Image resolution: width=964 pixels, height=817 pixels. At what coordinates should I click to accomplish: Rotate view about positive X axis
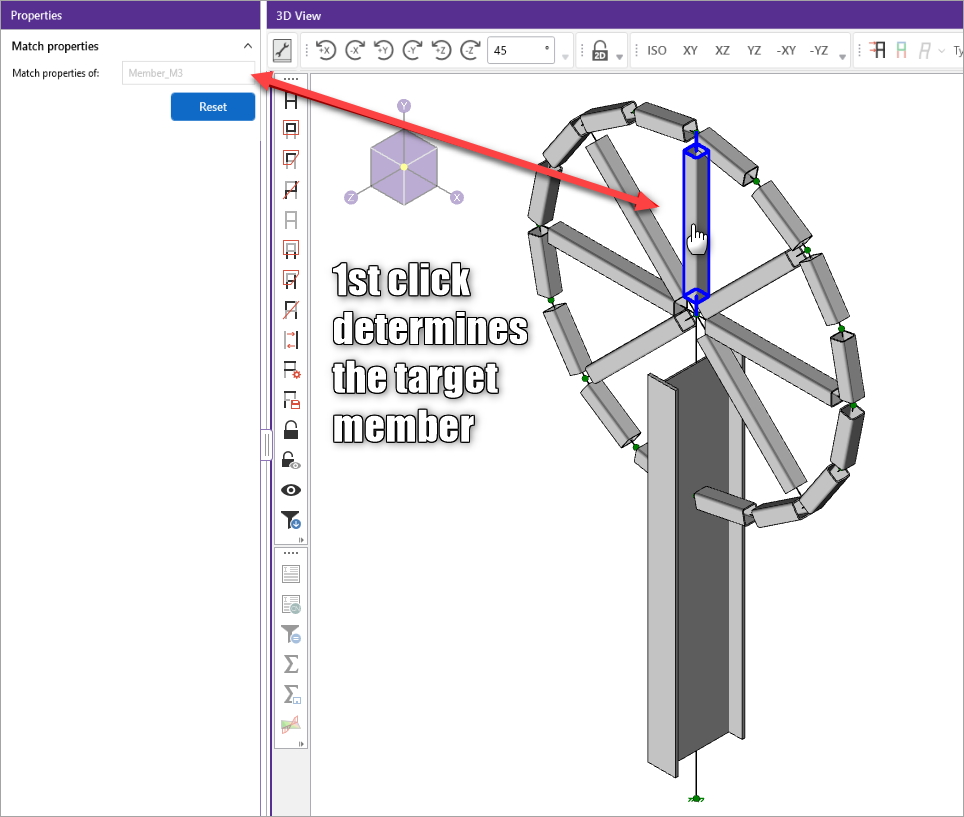[x=325, y=50]
